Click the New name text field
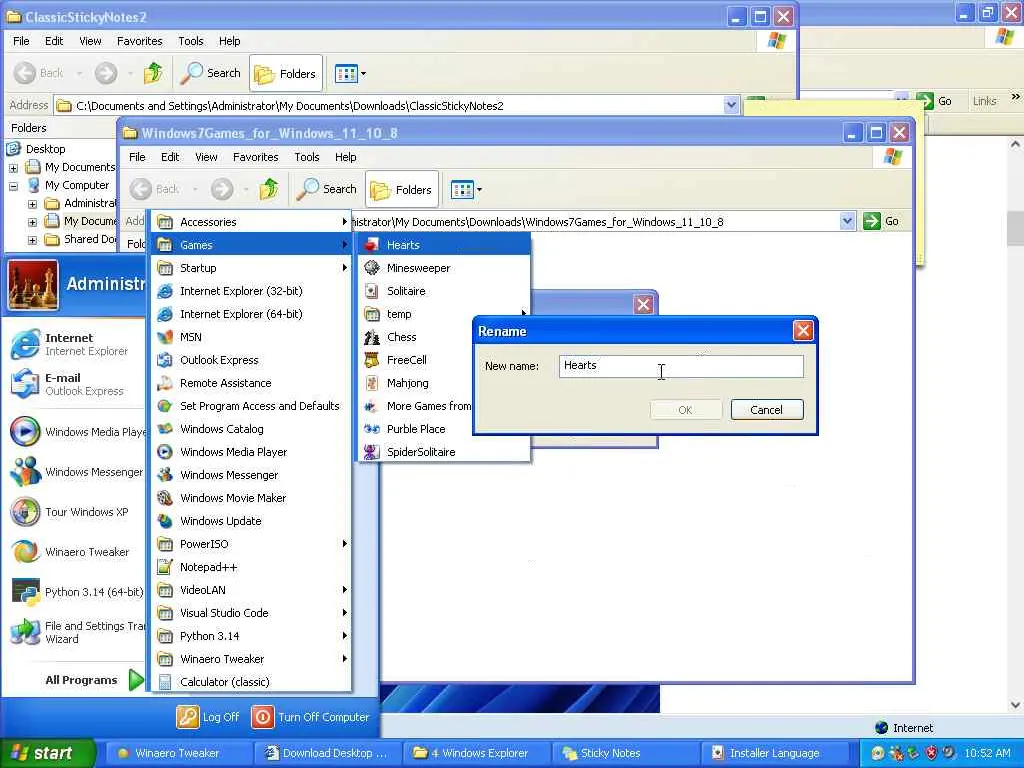The image size is (1024, 768). (x=681, y=366)
